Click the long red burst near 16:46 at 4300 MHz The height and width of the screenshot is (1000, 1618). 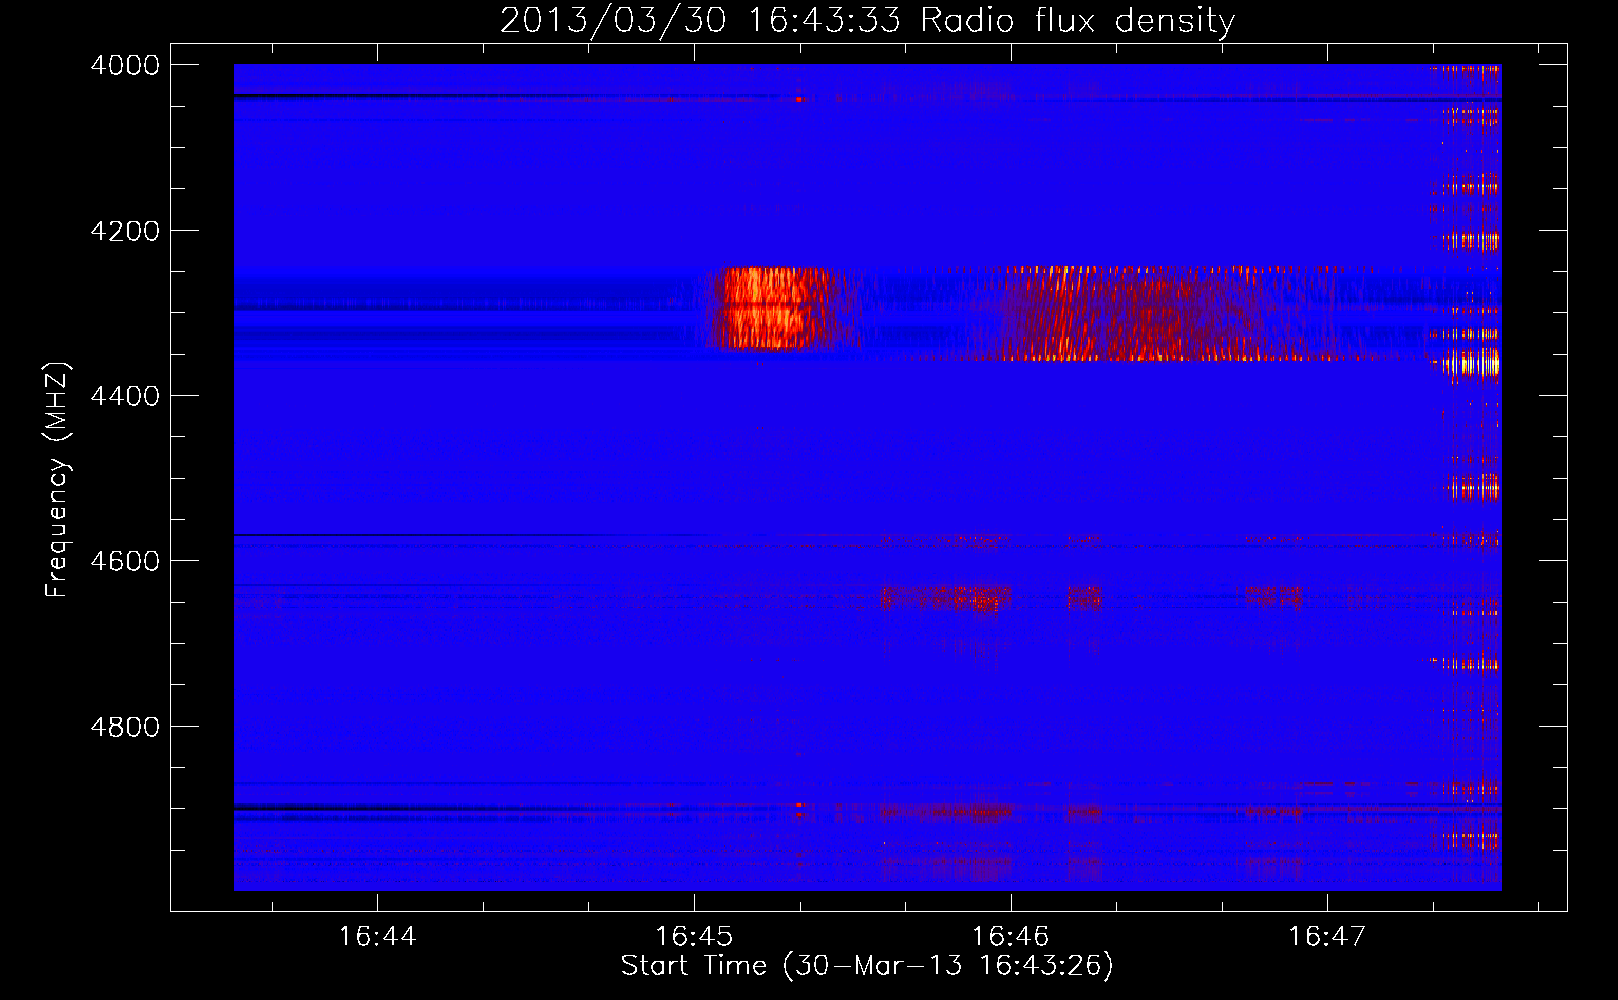pos(1150,314)
